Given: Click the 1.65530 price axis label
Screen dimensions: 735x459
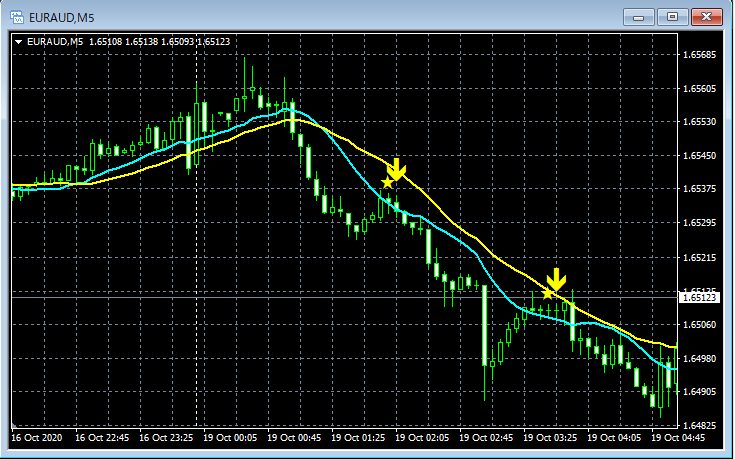Looking at the screenshot, I should click(x=699, y=122).
